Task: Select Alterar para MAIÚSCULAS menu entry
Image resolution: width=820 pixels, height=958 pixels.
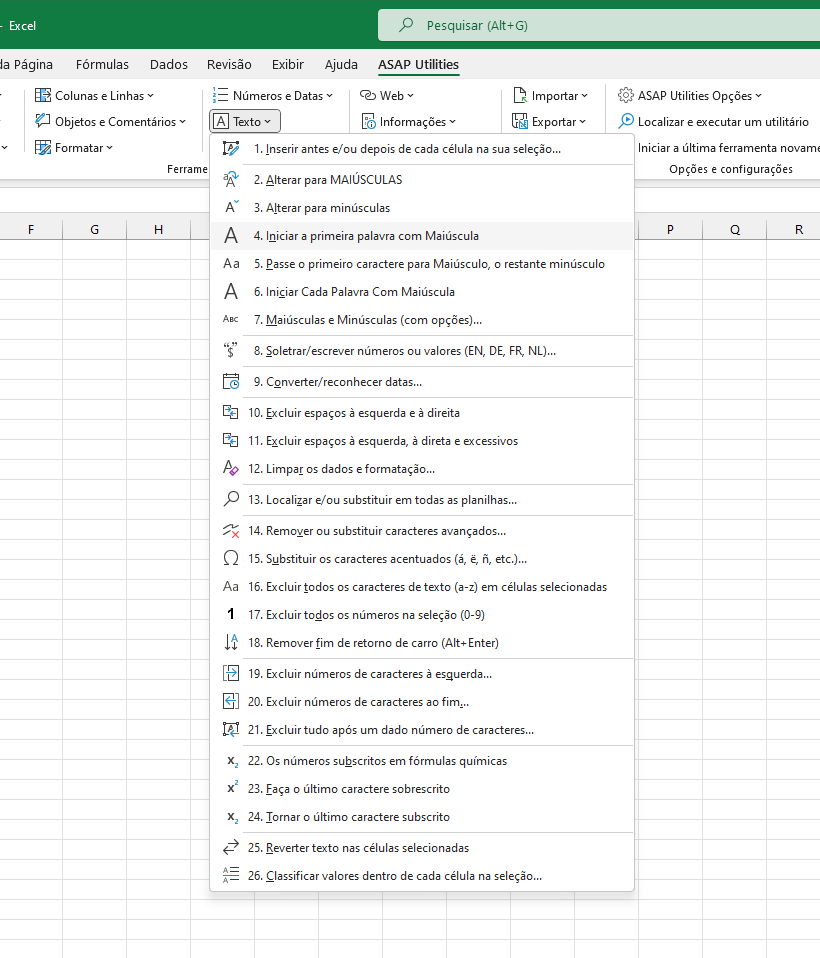Action: 422,180
